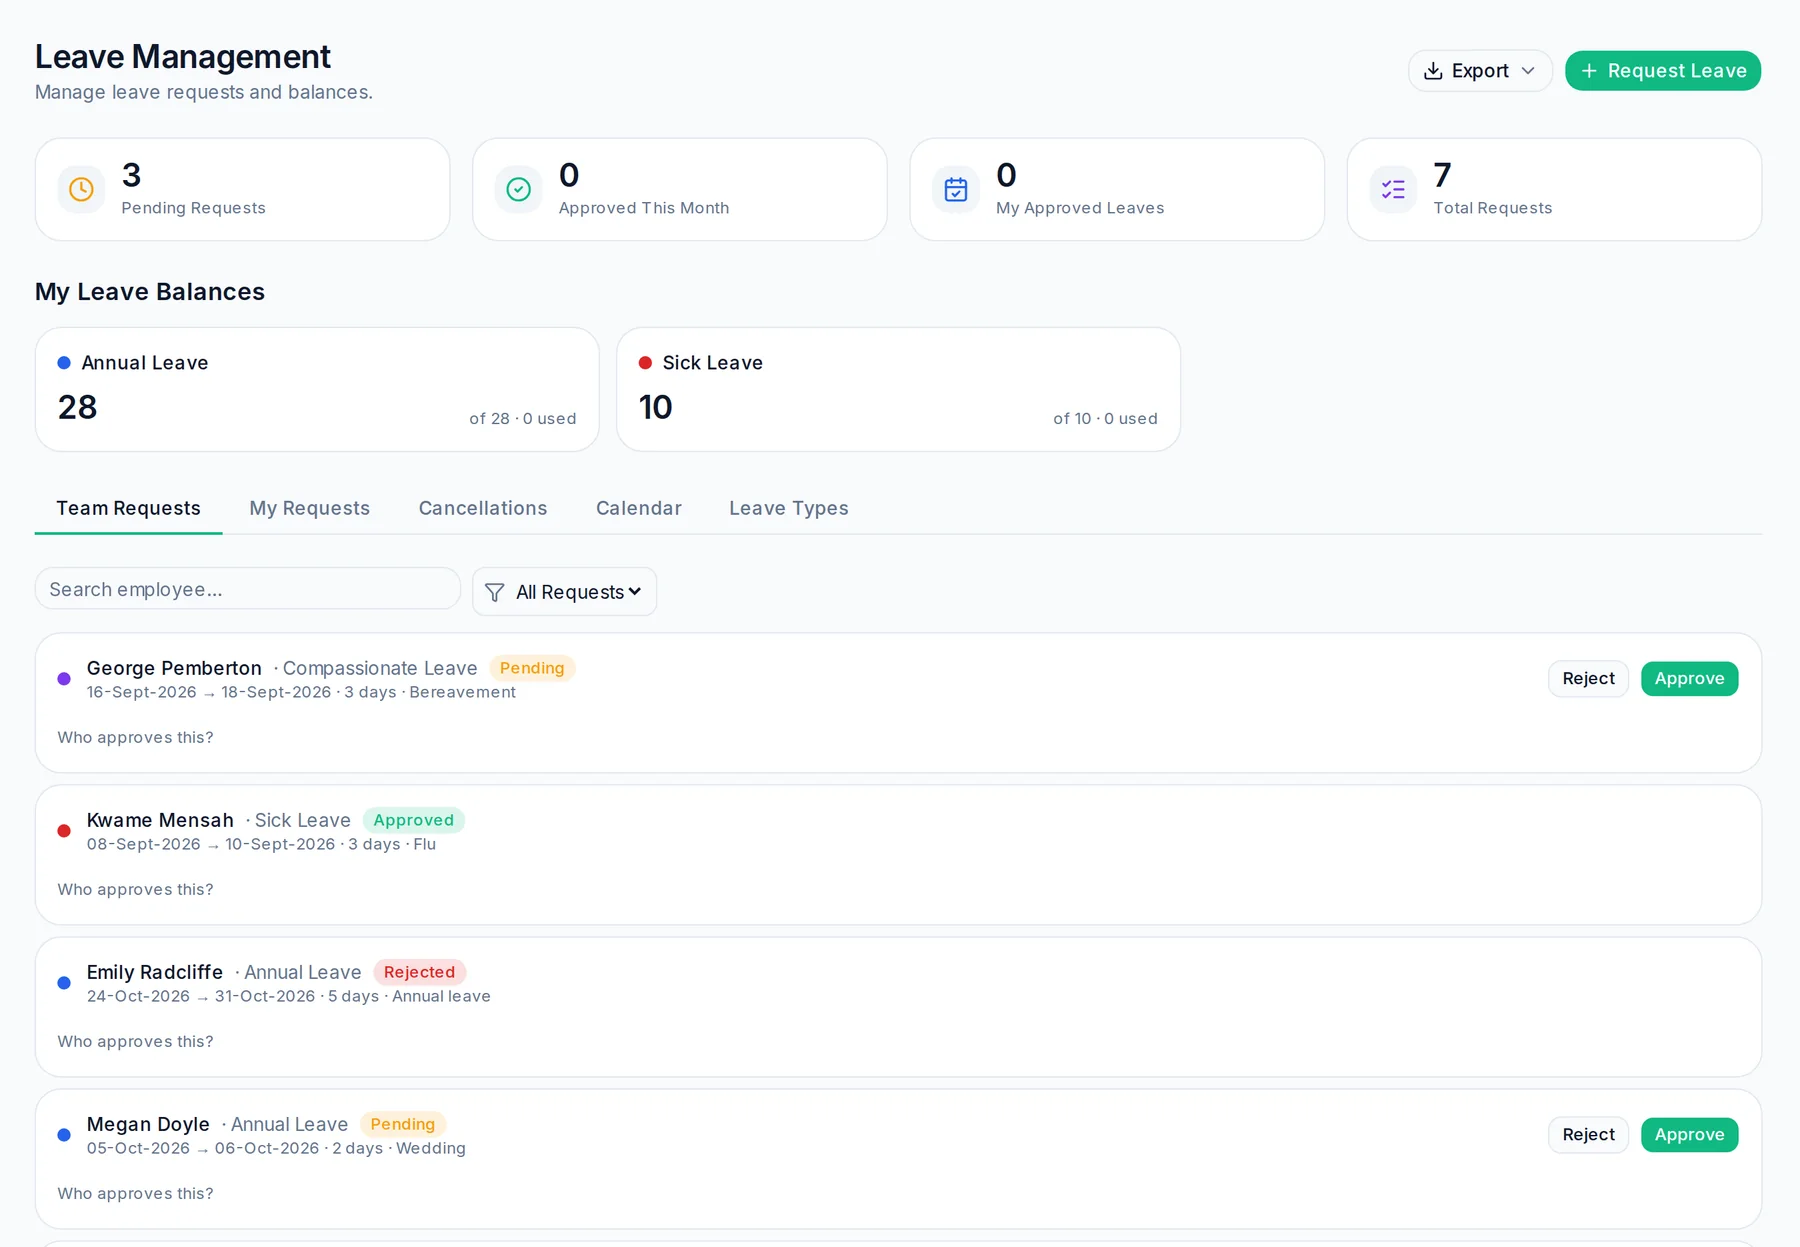
Task: Click the download icon in Export button
Action: point(1433,71)
